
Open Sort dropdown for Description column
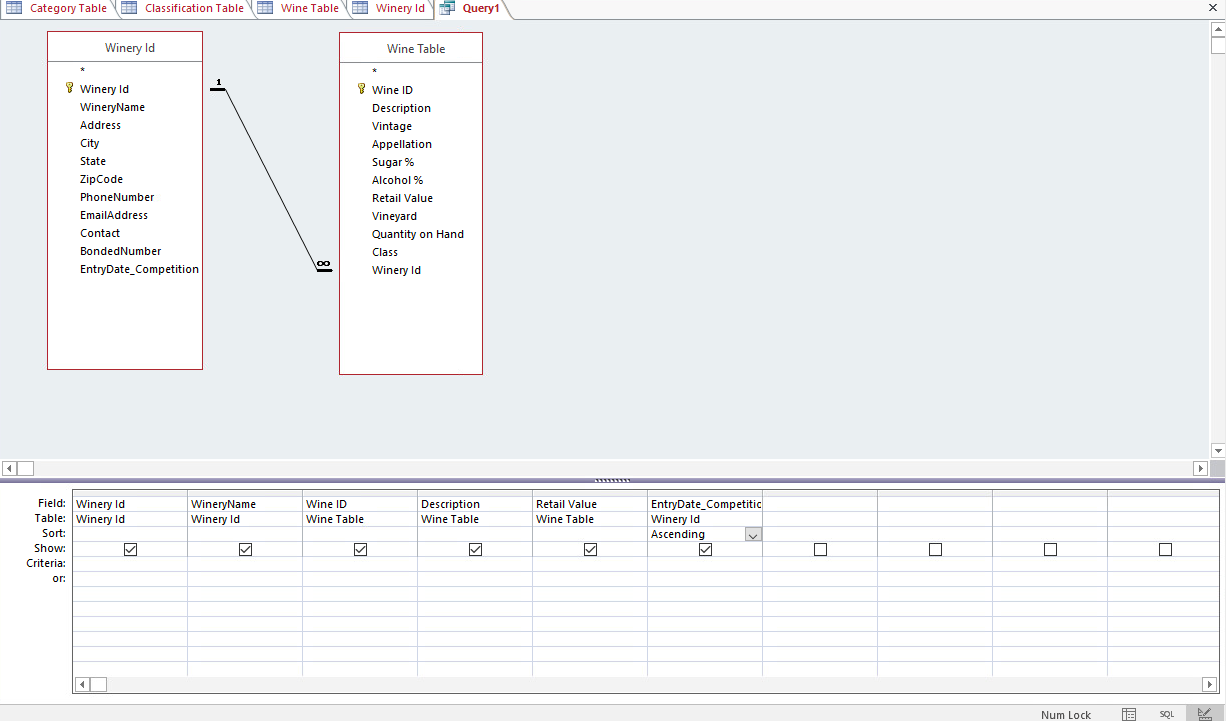[x=475, y=533]
